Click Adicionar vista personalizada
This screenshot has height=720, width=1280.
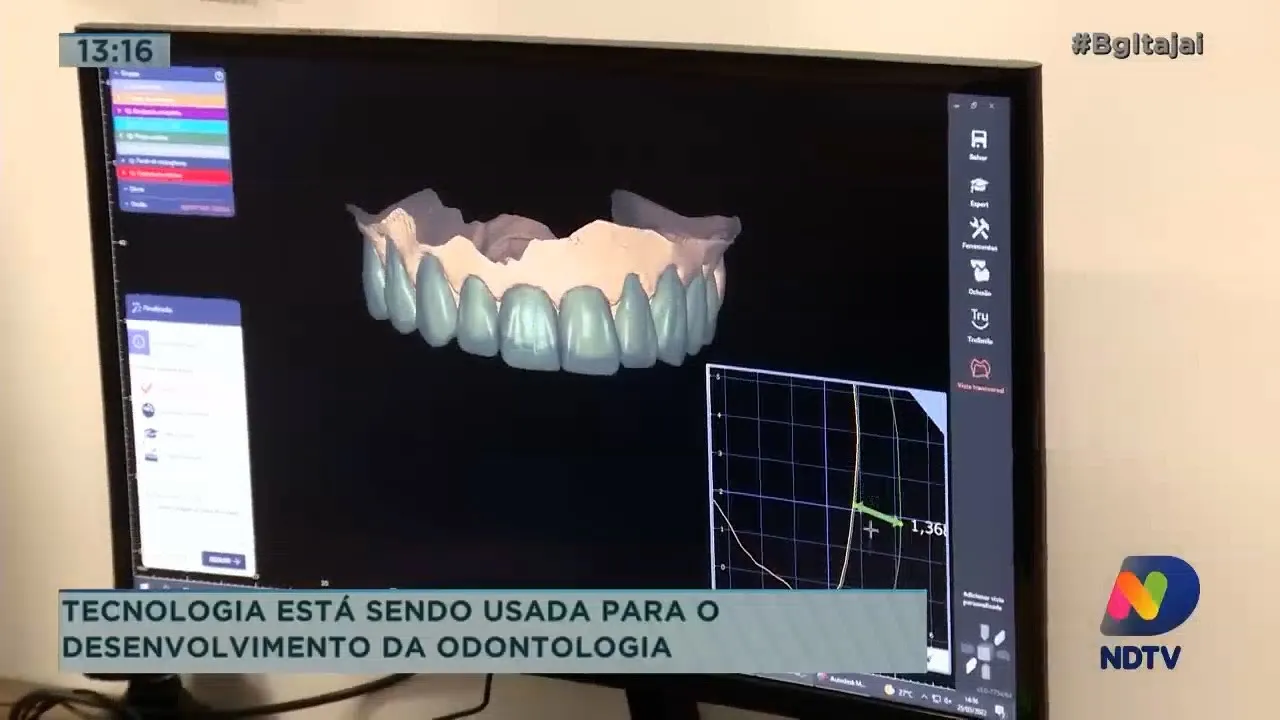tap(983, 600)
